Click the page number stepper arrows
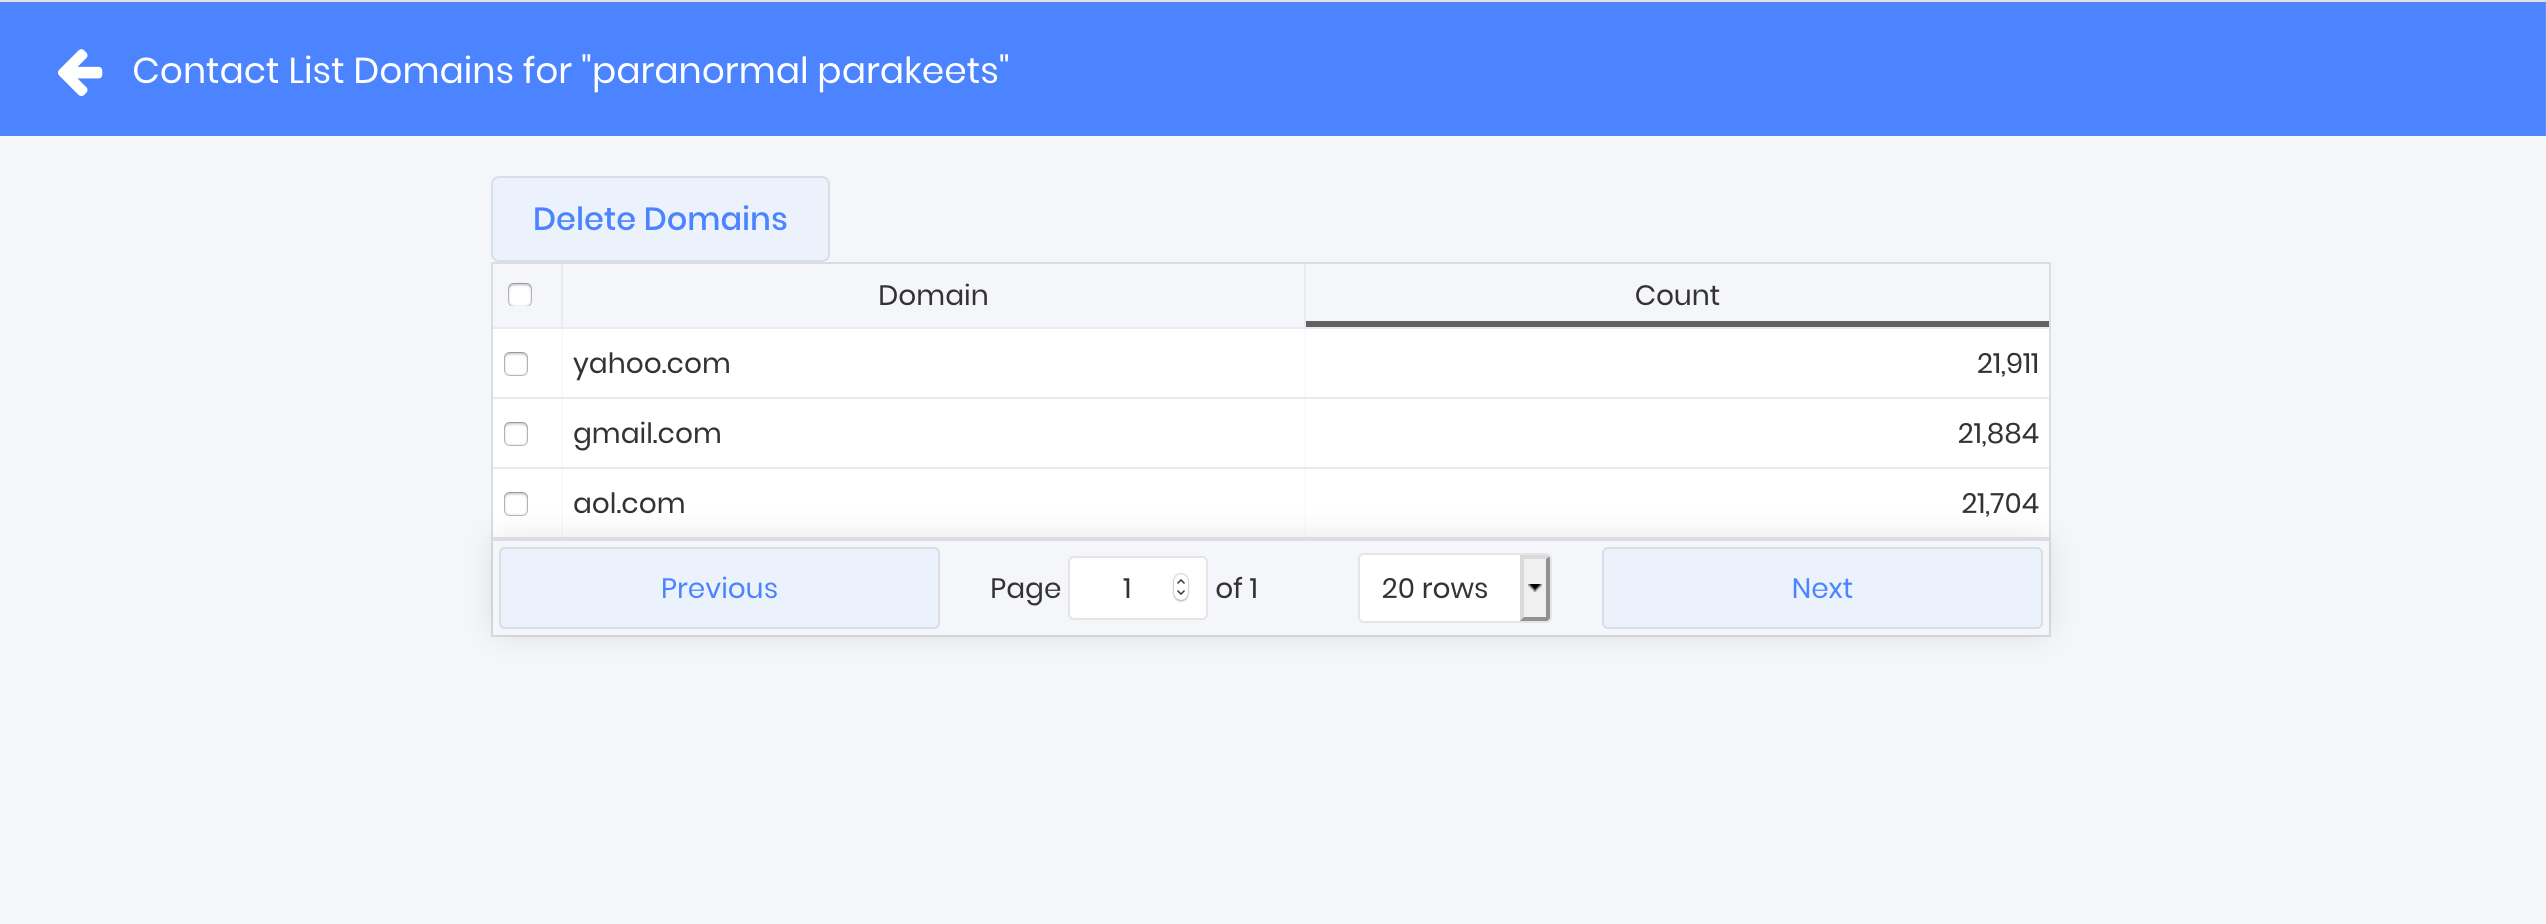 tap(1181, 588)
